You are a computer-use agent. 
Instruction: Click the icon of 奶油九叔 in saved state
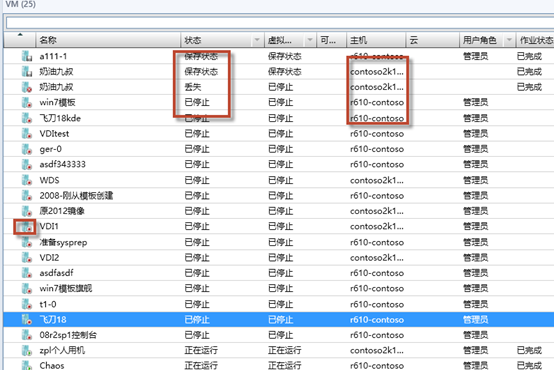click(27, 72)
